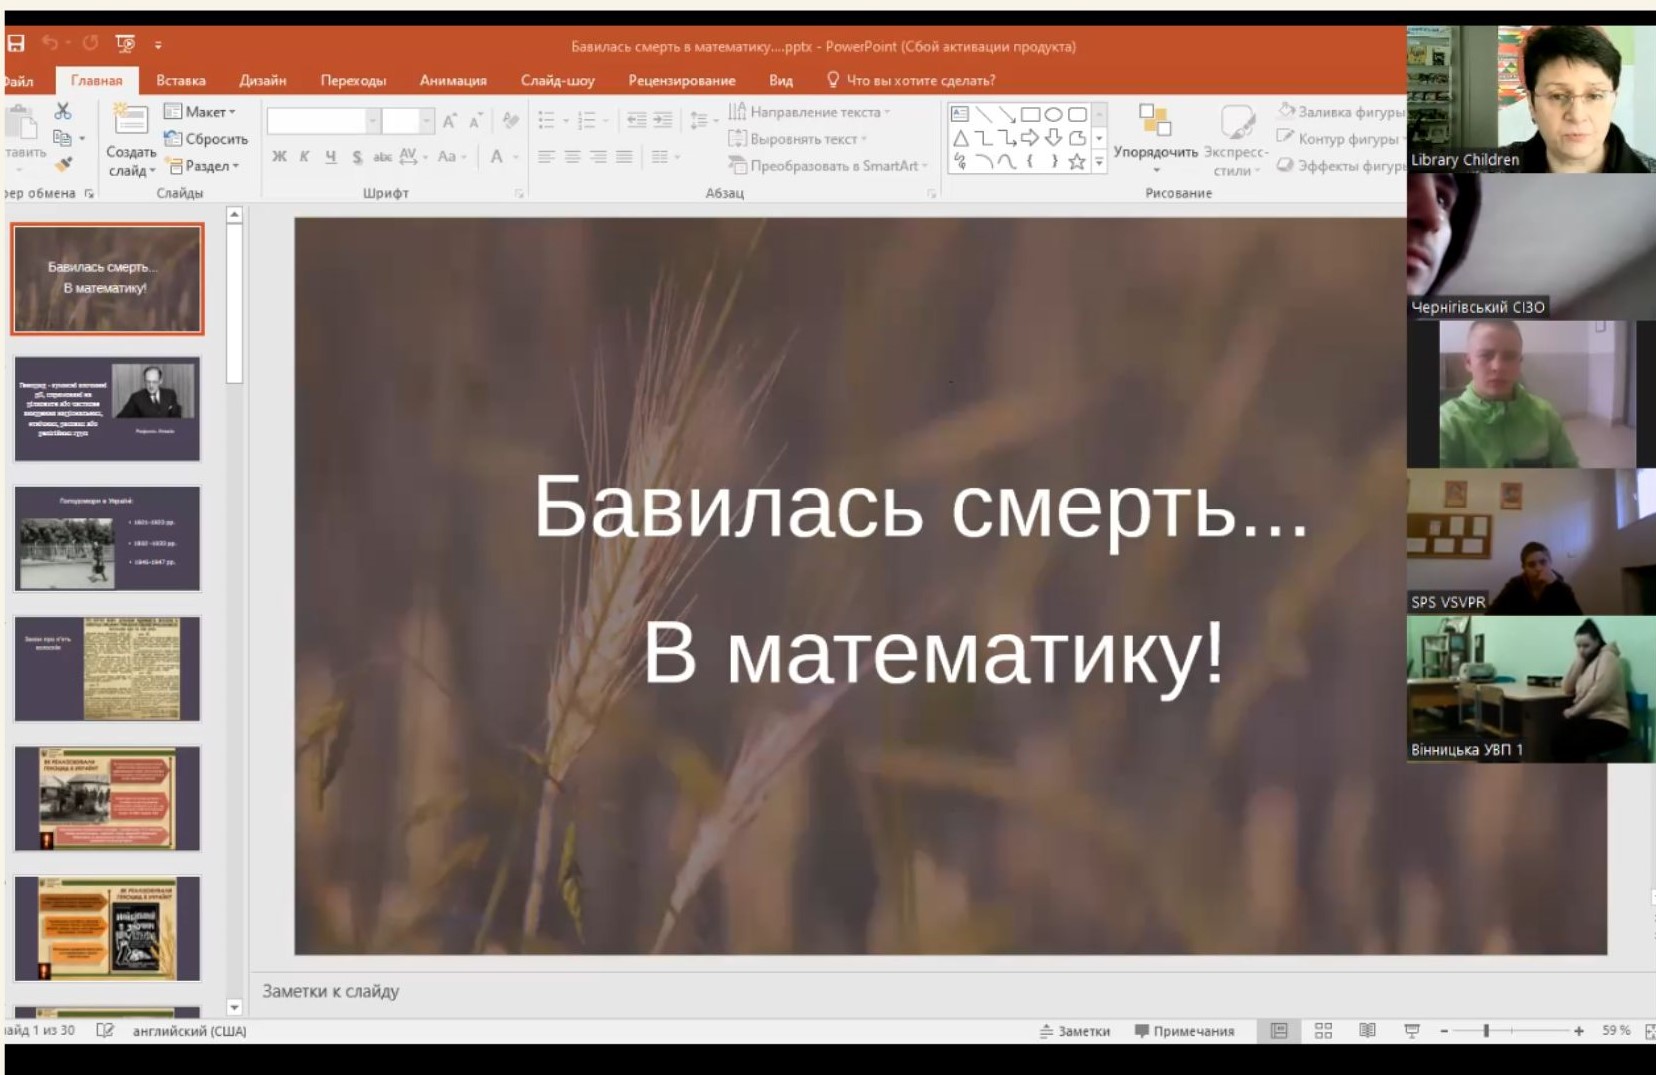Click the Cut scissors icon
Image resolution: width=1656 pixels, height=1075 pixels.
(x=62, y=111)
